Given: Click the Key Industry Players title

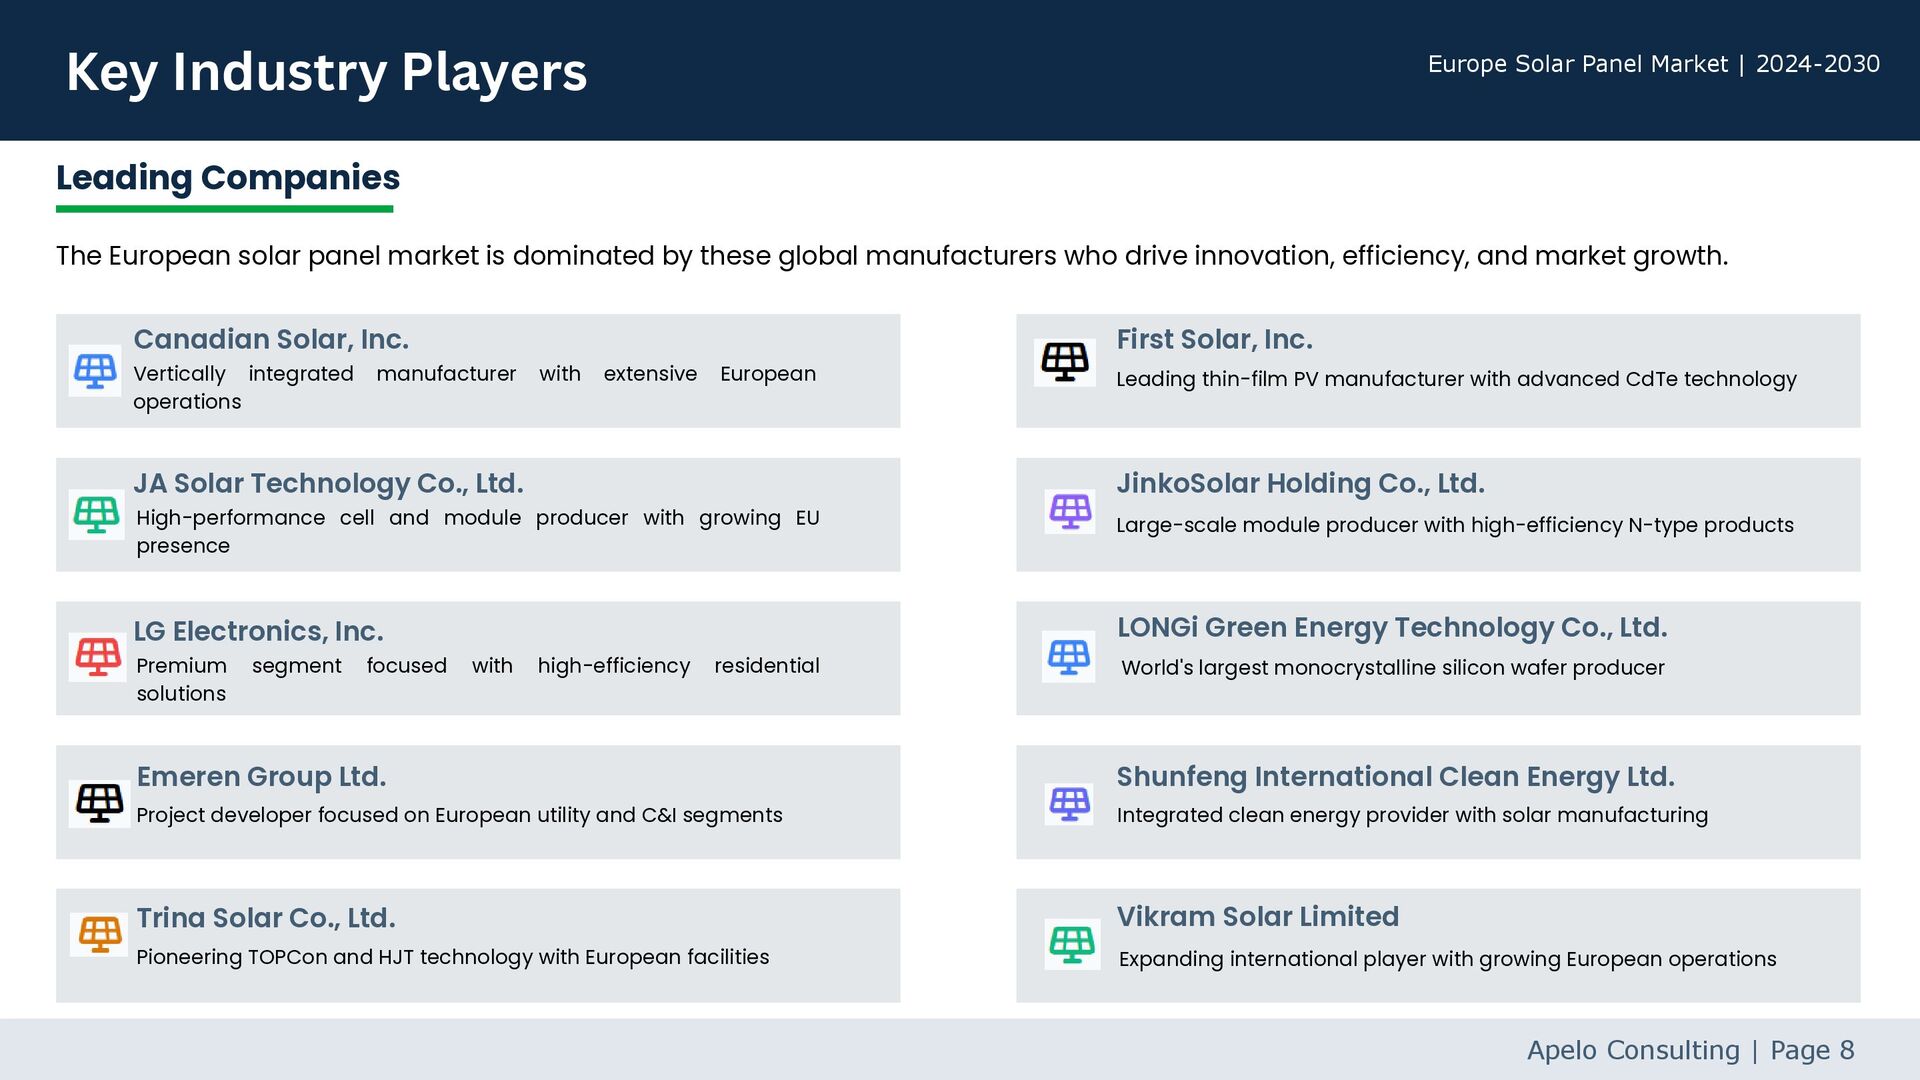Looking at the screenshot, I should 326,72.
